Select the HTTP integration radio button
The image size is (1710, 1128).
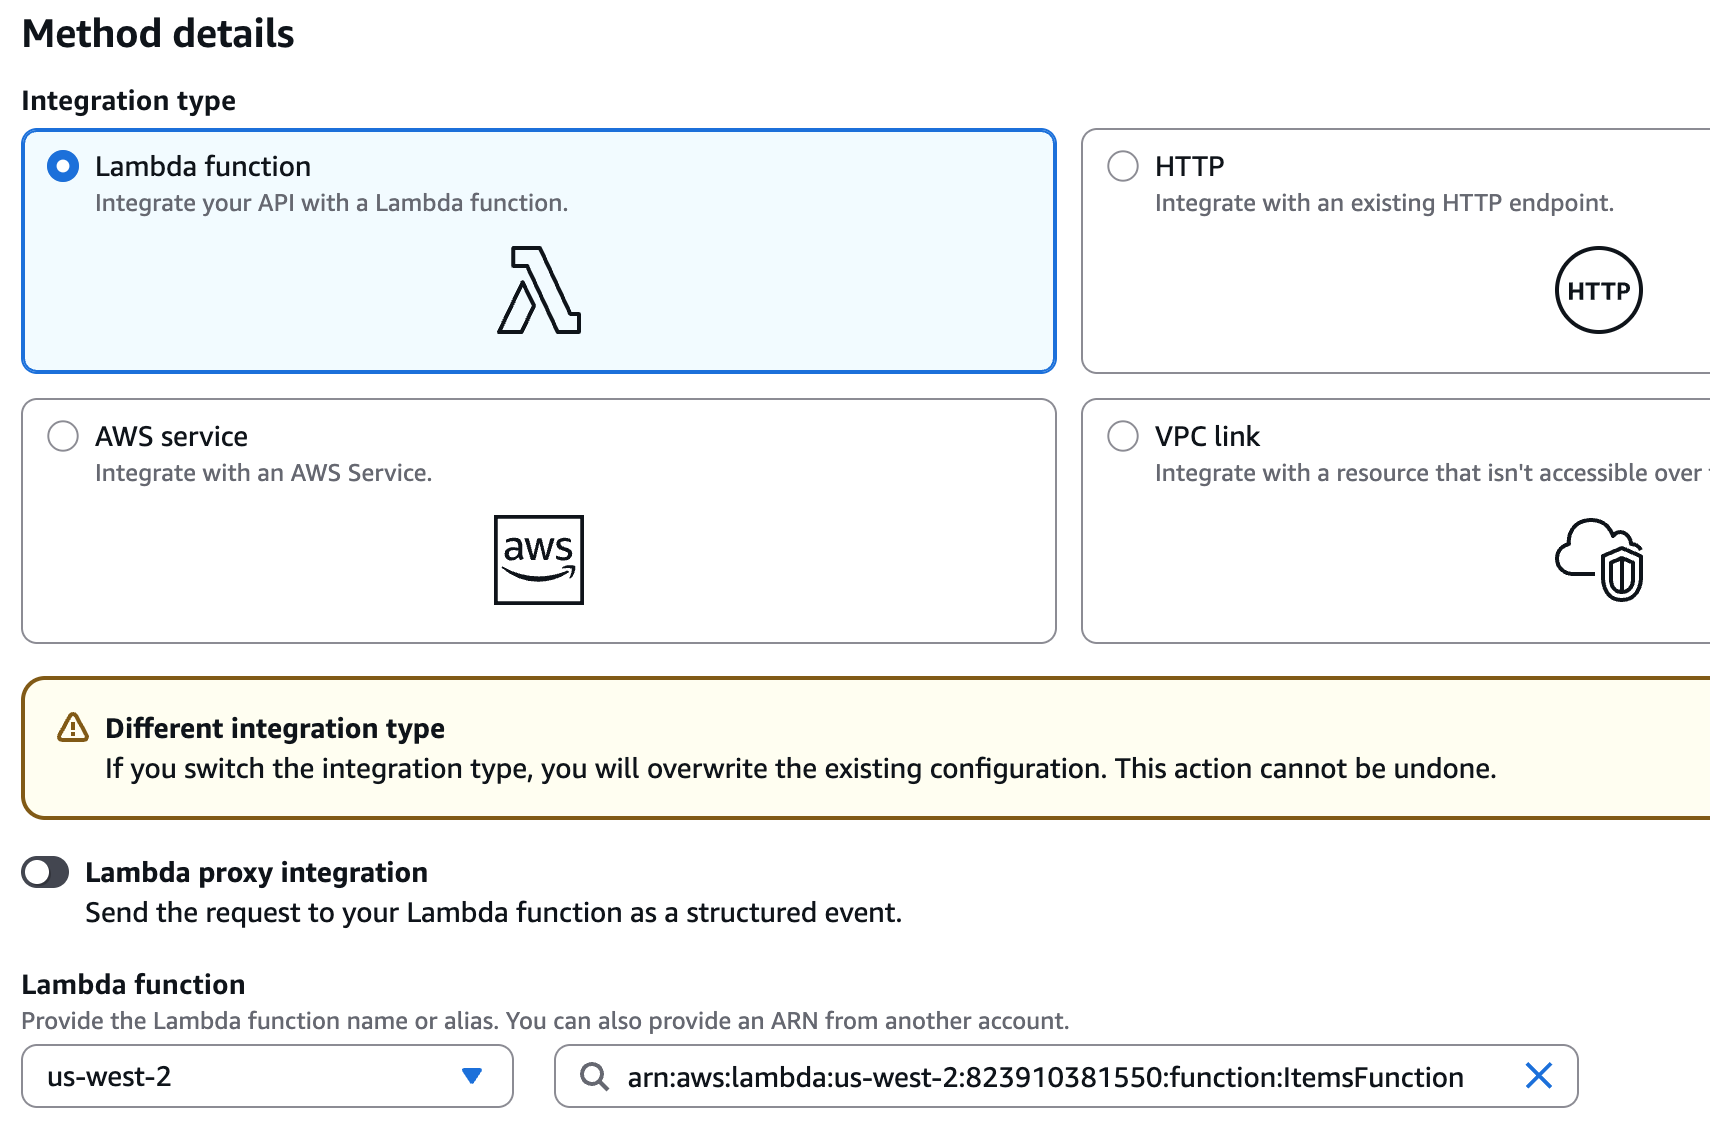pyautogui.click(x=1123, y=166)
